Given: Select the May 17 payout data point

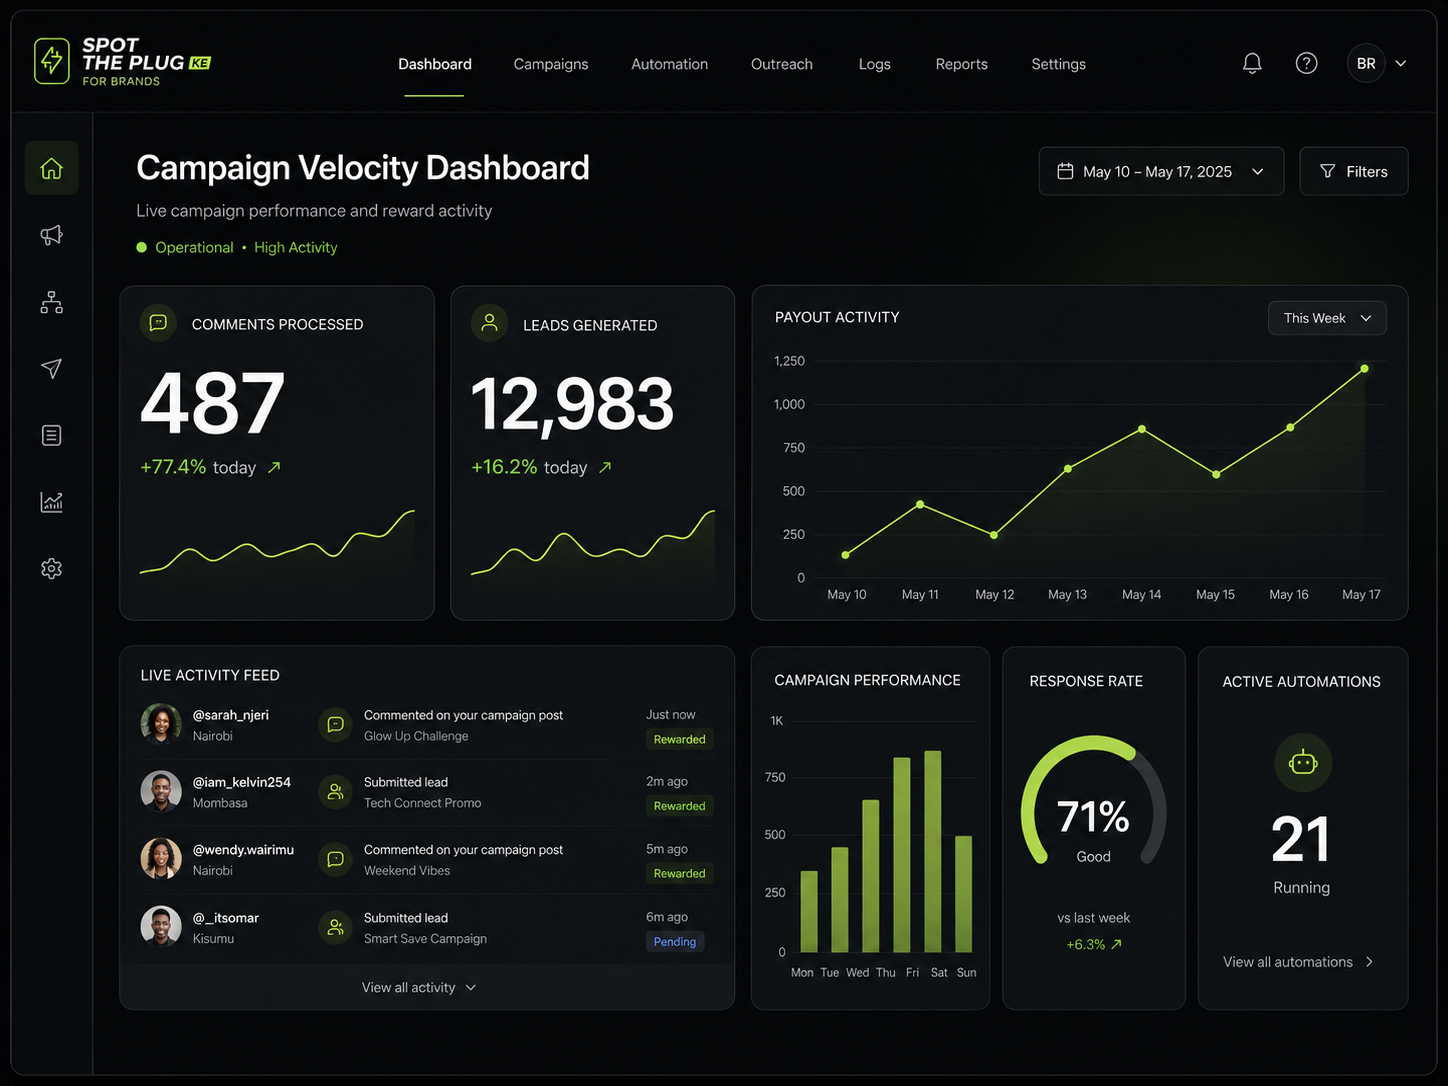Looking at the screenshot, I should (x=1364, y=369).
